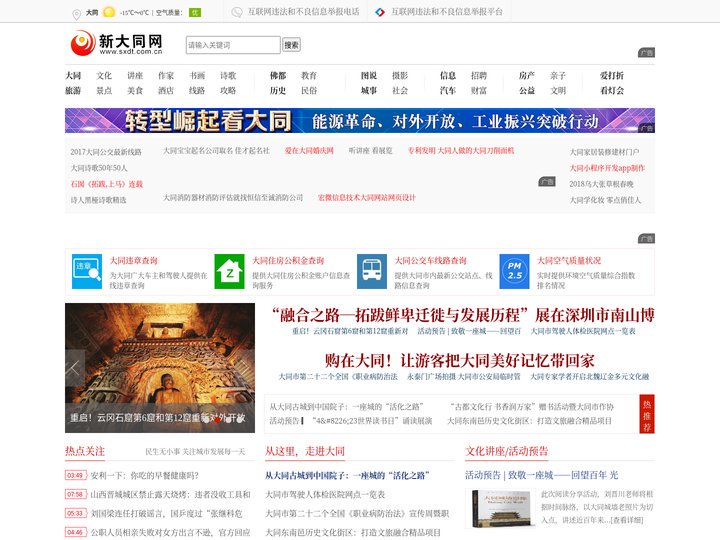Click the 广告 tag above service cards
Screen dimensions: 720x540
pos(647,239)
